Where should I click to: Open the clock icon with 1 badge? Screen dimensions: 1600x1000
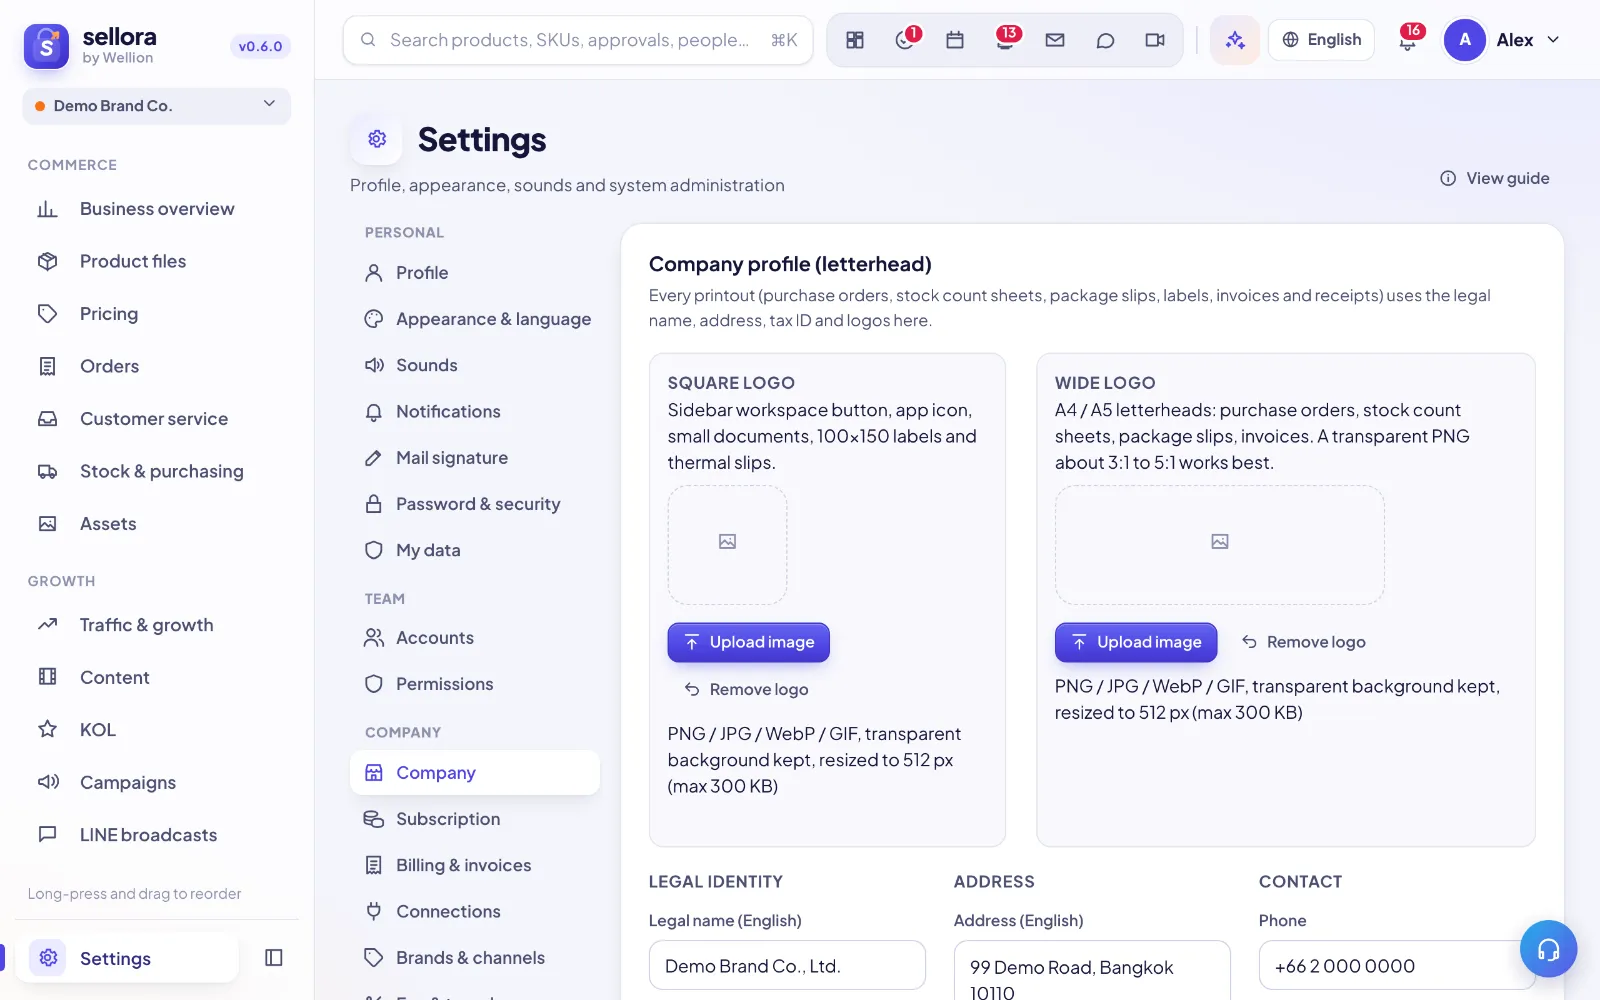(x=905, y=40)
